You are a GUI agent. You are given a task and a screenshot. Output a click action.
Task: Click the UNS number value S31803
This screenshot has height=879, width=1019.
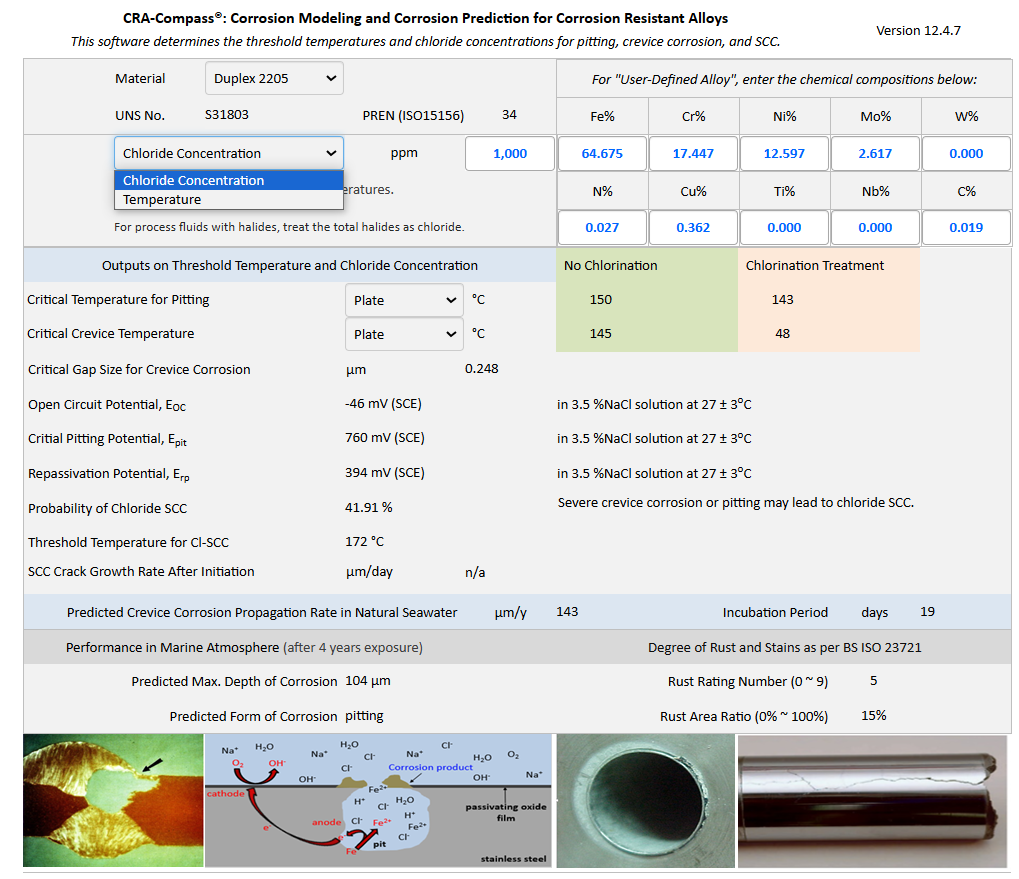(227, 115)
